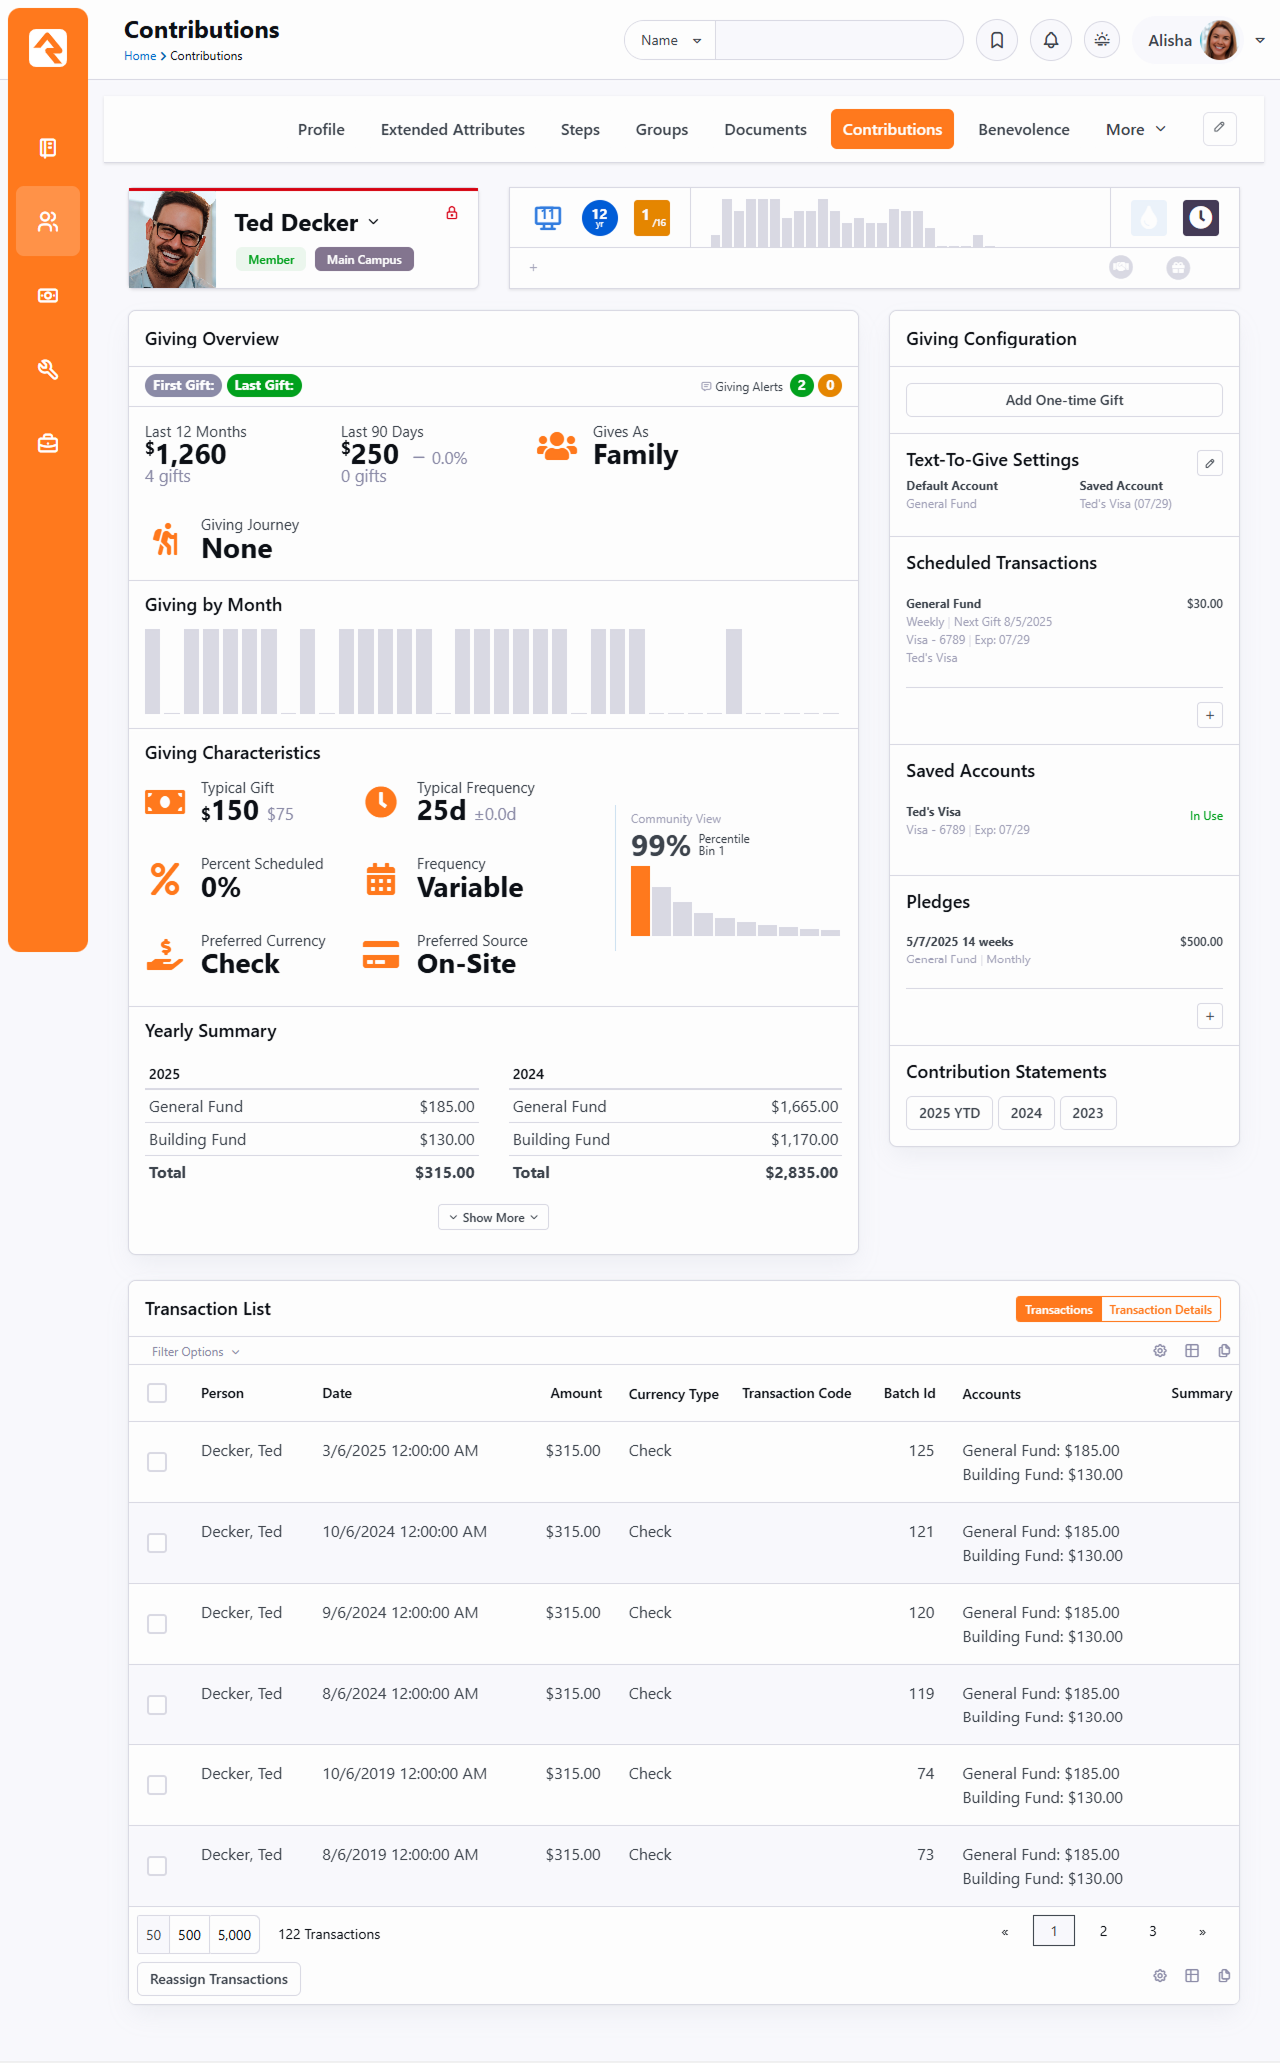
Task: Click the plus icon under Scheduled Transactions
Action: pos(1209,715)
